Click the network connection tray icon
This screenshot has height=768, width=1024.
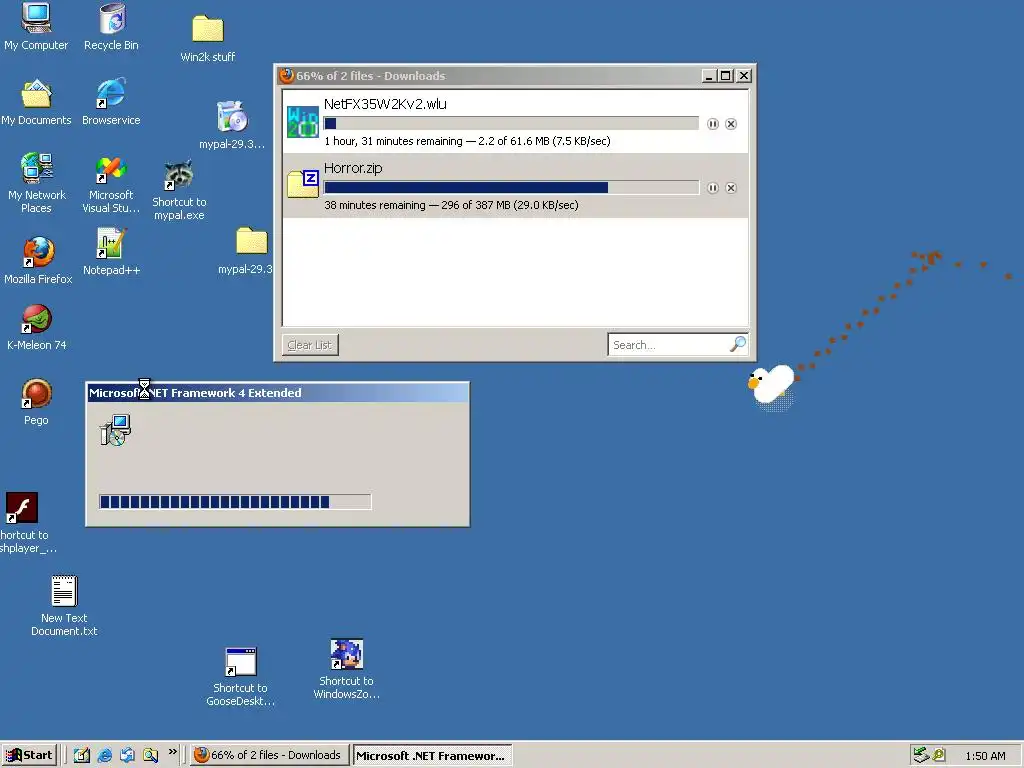[x=921, y=755]
